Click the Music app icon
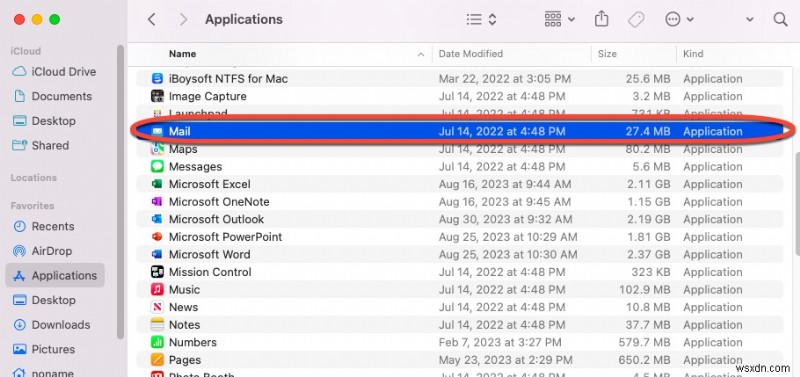Image resolution: width=800 pixels, height=377 pixels. (x=157, y=289)
